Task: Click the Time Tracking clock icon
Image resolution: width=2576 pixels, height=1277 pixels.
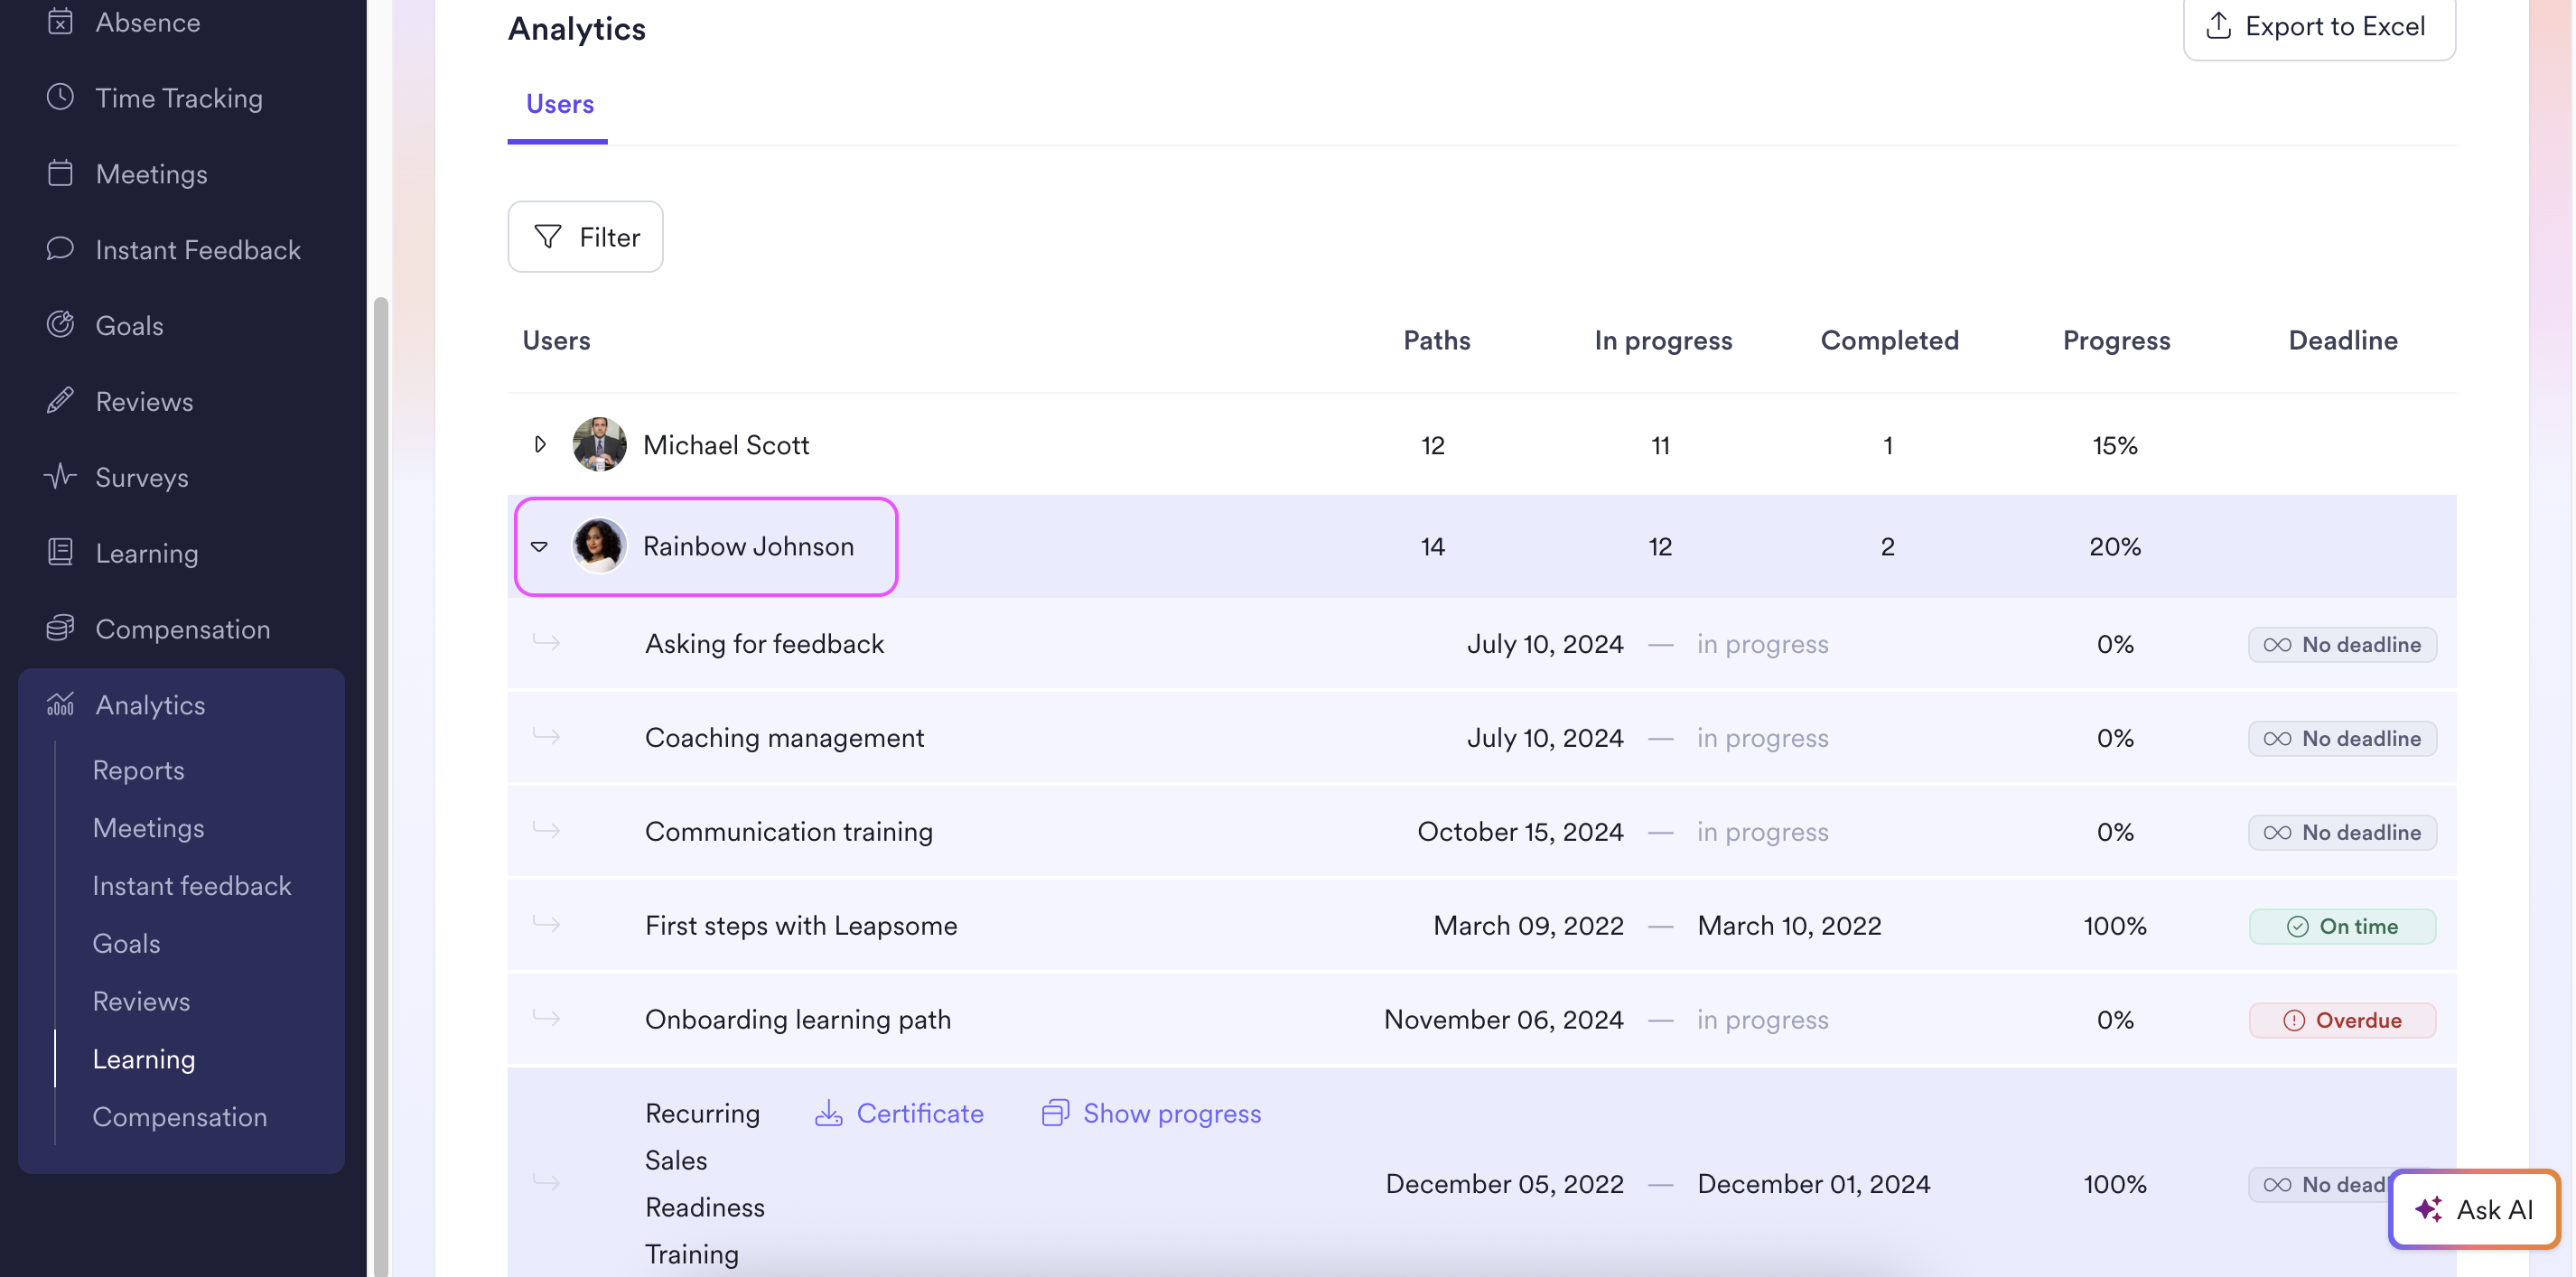Action: 60,97
